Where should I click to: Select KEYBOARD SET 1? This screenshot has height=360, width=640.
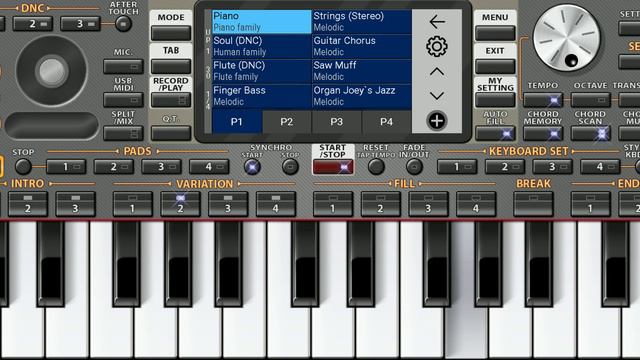tap(457, 167)
